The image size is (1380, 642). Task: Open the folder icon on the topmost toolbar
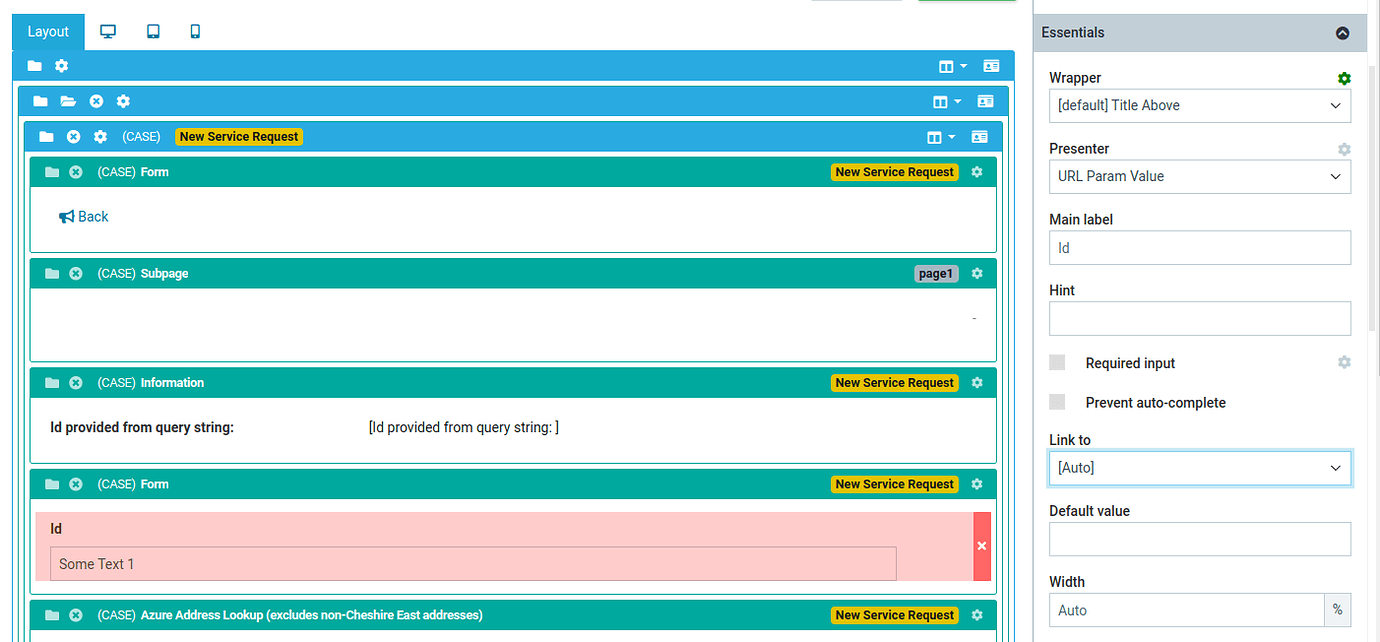34,65
